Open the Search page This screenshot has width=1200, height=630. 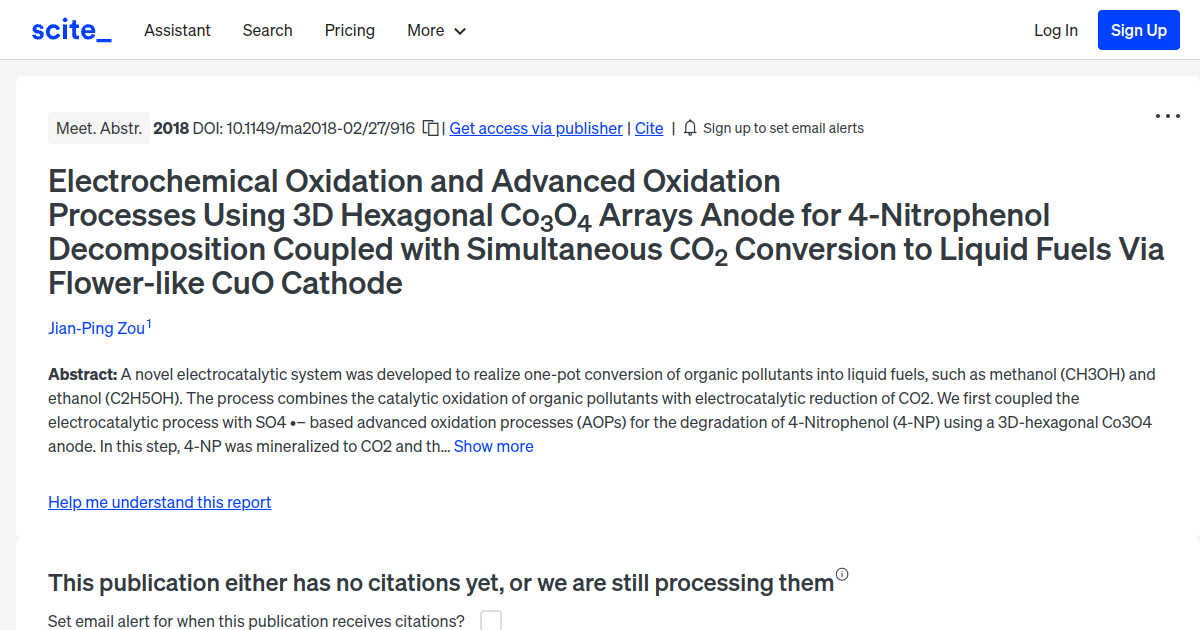[x=267, y=30]
